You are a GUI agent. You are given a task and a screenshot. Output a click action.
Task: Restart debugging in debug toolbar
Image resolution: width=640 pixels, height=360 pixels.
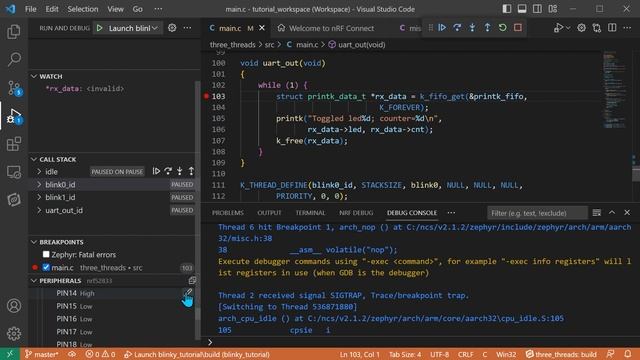(x=502, y=28)
